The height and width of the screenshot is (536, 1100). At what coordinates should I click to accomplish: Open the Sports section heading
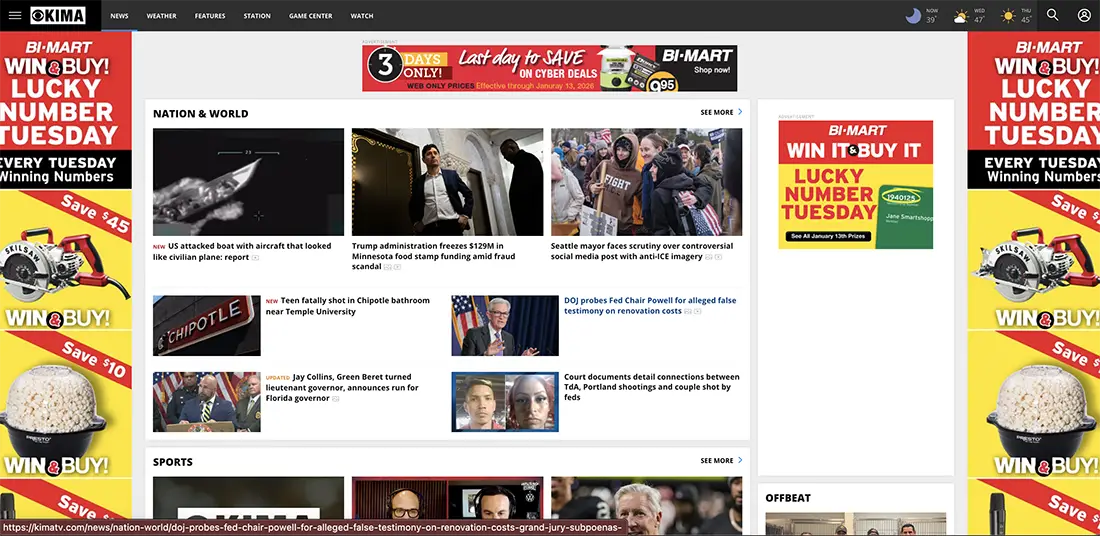pyautogui.click(x=173, y=462)
